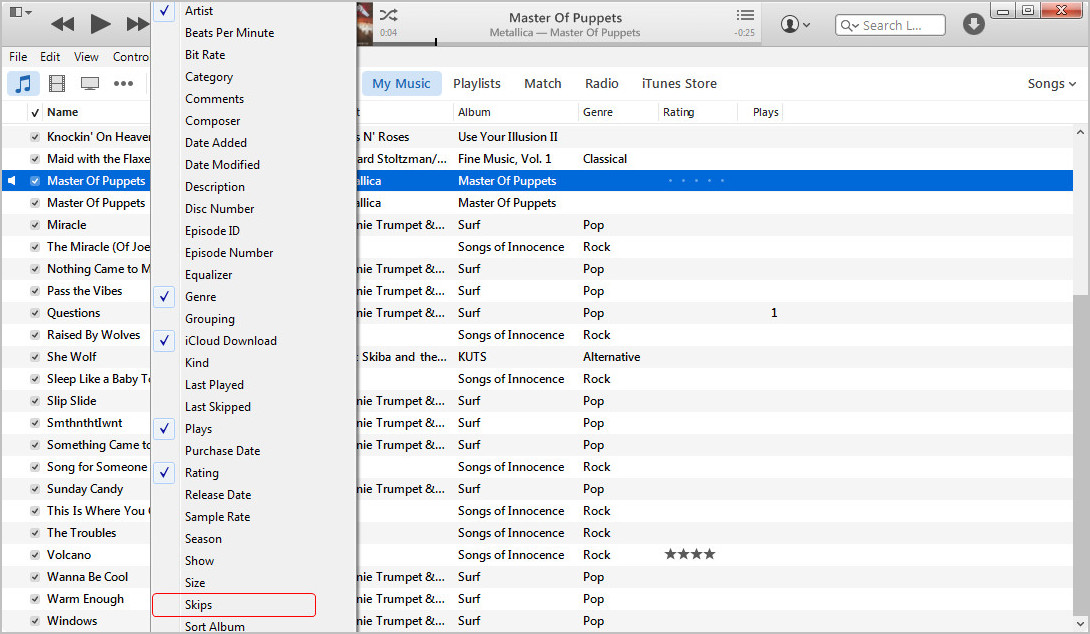Open the account user menu icon

click(x=795, y=24)
